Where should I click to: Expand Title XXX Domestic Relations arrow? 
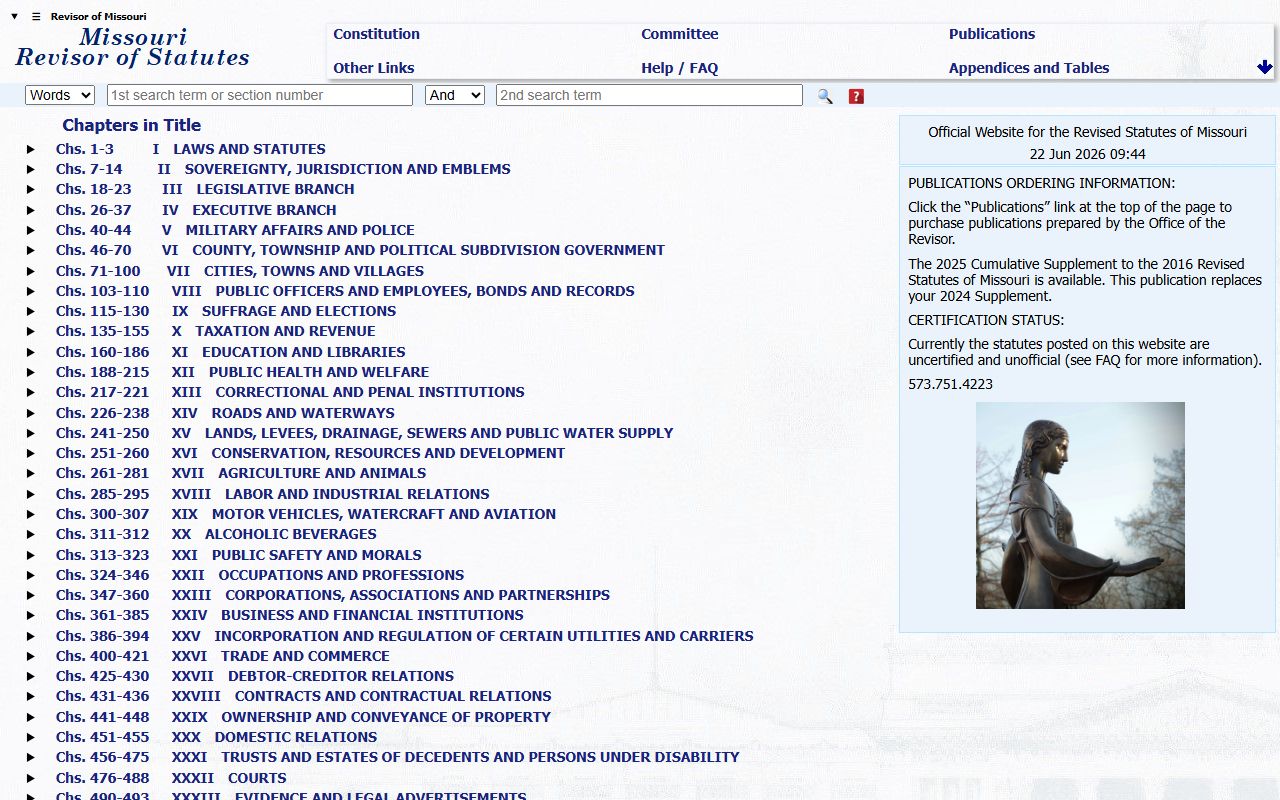pos(31,737)
